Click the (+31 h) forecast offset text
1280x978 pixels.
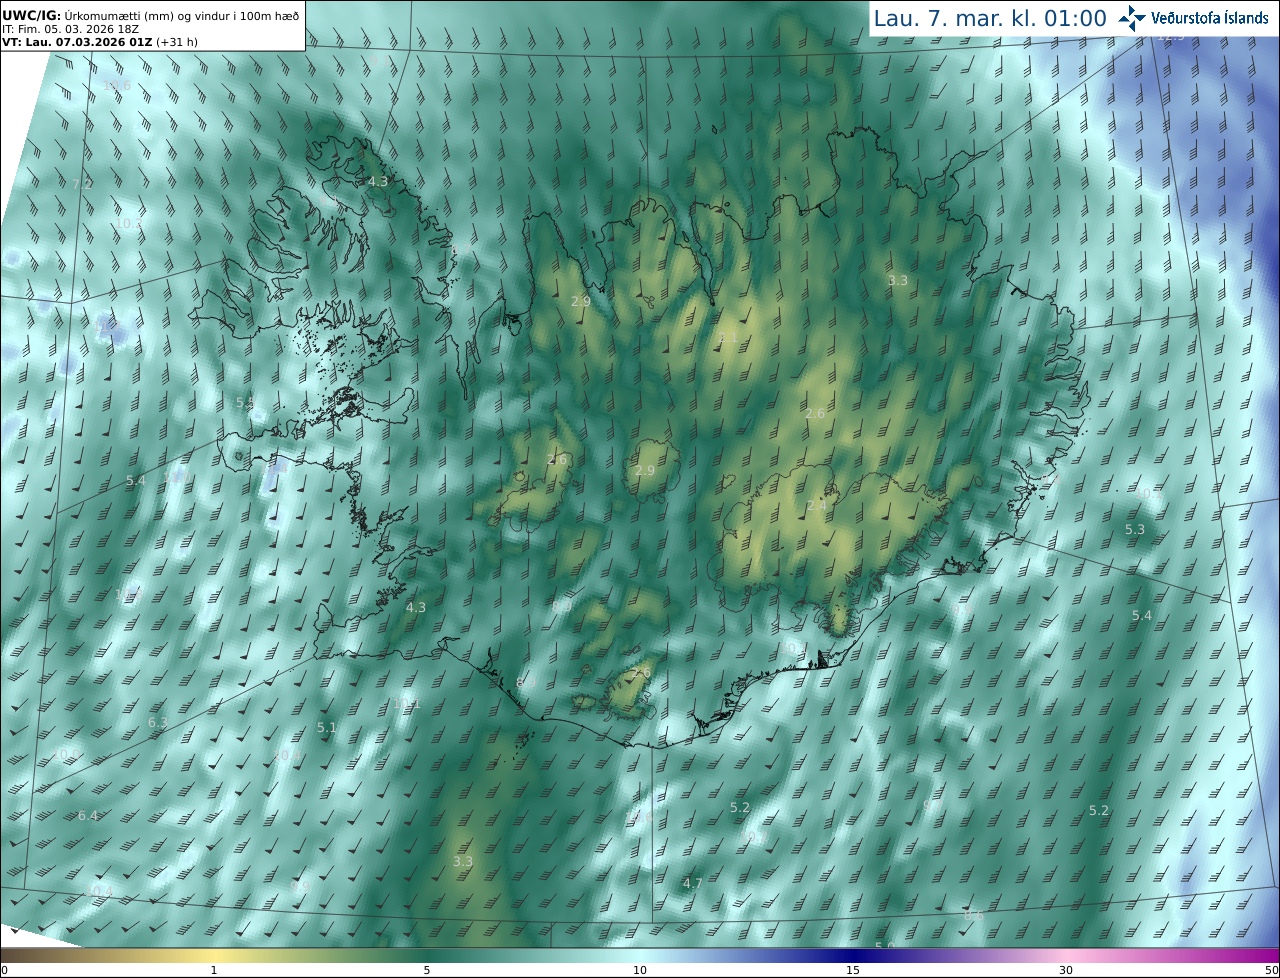[177, 43]
